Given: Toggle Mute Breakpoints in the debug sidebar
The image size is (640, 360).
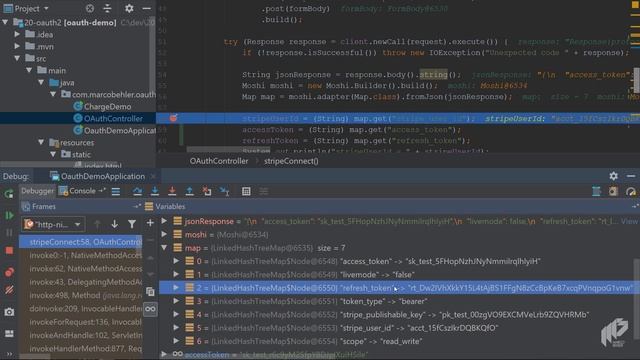Looking at the screenshot, I should (9, 290).
